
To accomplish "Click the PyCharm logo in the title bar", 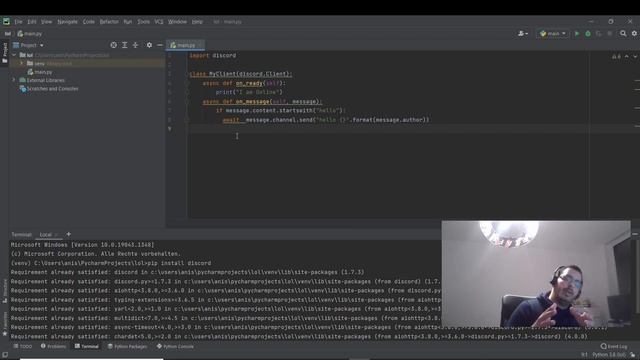I will (x=6, y=21).
